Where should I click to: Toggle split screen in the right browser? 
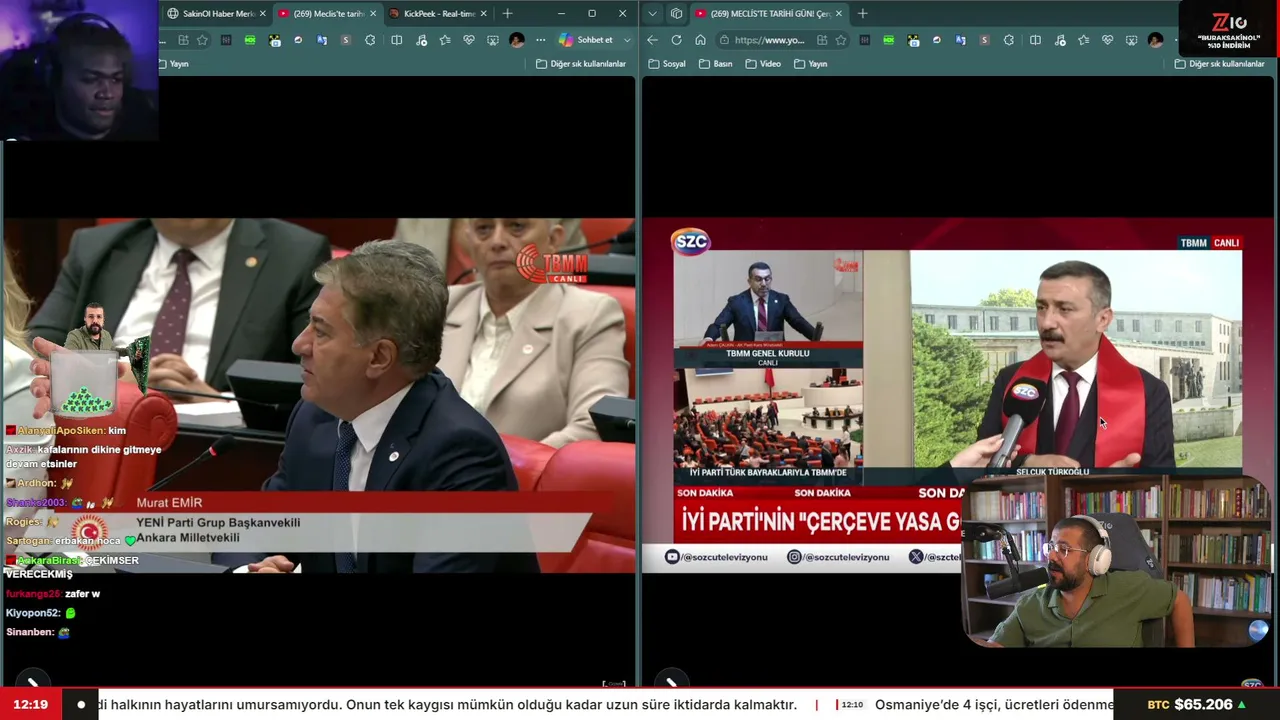pyautogui.click(x=1035, y=40)
